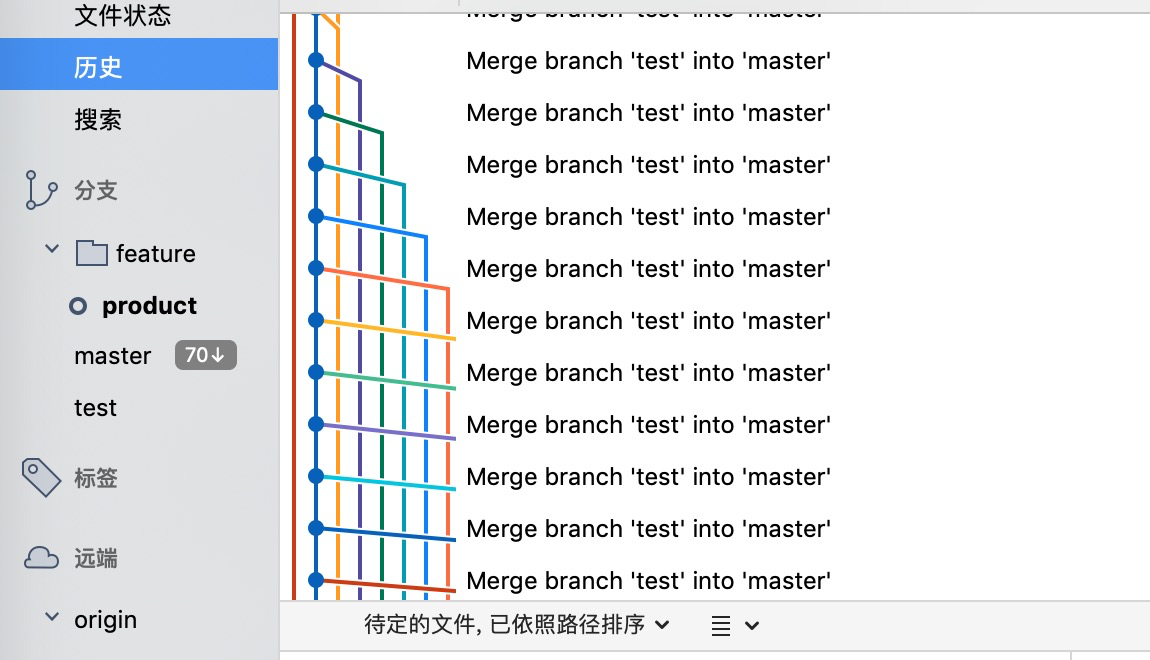
Task: Click the 70↓ behind badge on master
Action: coord(205,355)
